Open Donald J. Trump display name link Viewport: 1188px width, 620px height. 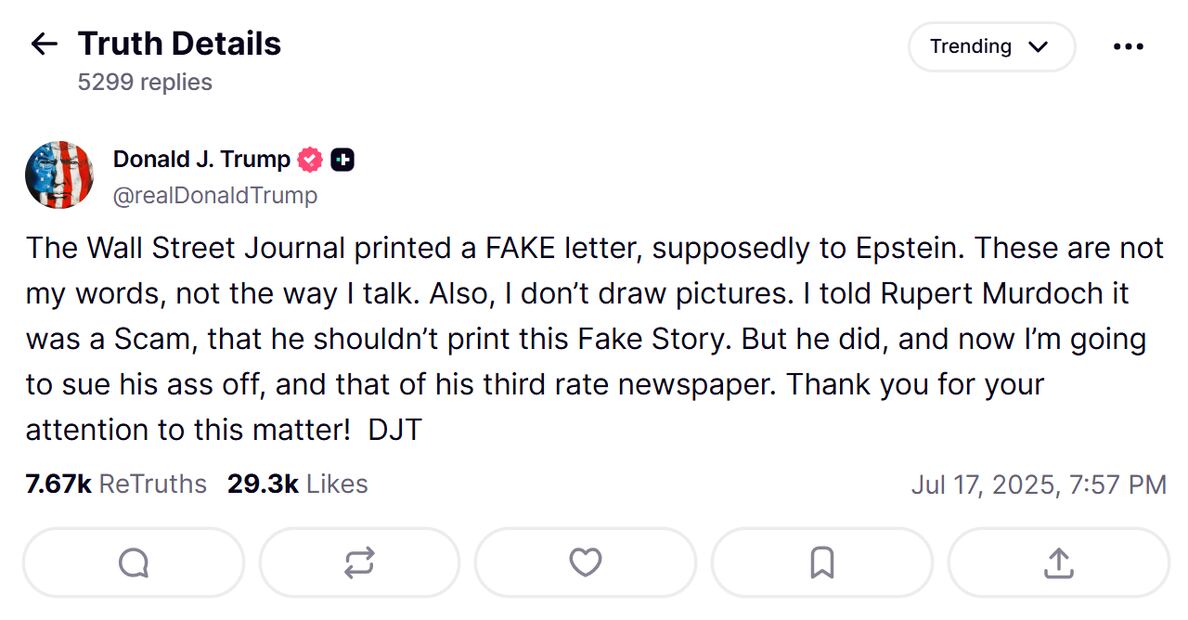tap(201, 159)
